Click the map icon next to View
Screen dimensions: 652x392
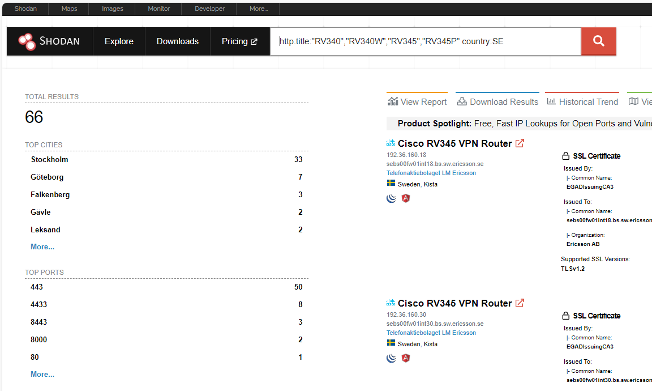point(633,101)
